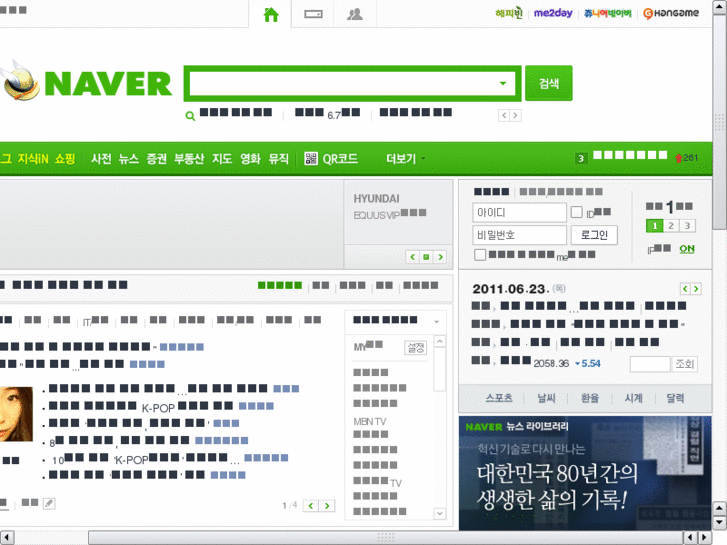Show next suggested search keywords
The image size is (727, 545).
pyautogui.click(x=516, y=115)
